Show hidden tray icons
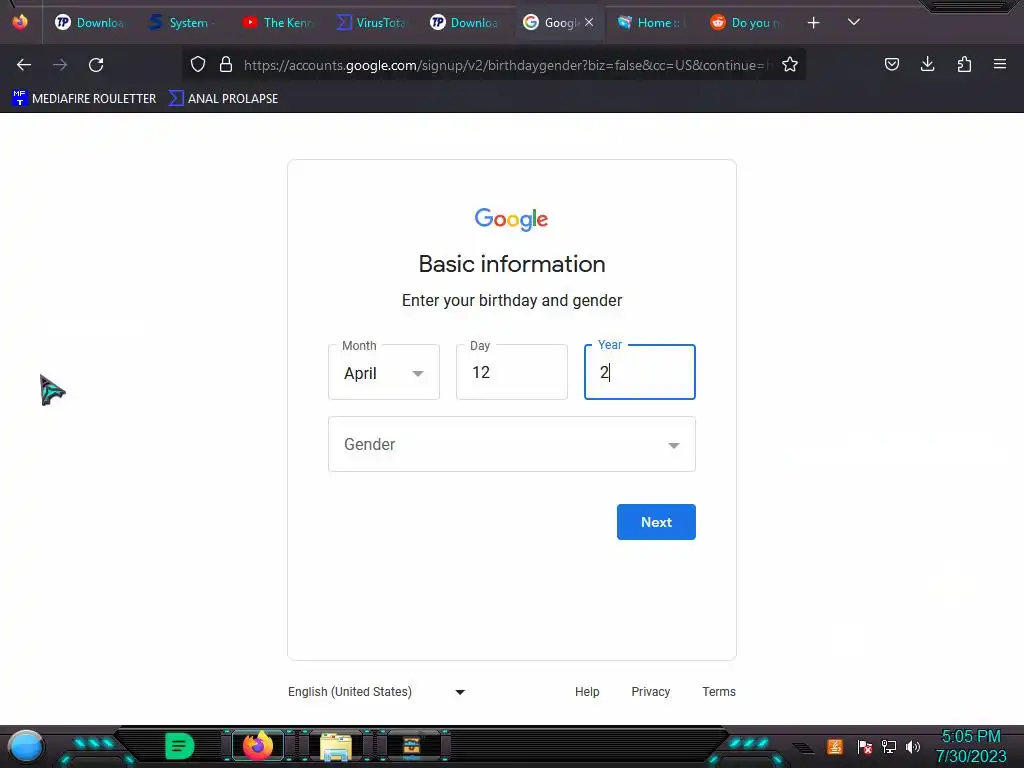This screenshot has height=768, width=1024. (x=803, y=748)
